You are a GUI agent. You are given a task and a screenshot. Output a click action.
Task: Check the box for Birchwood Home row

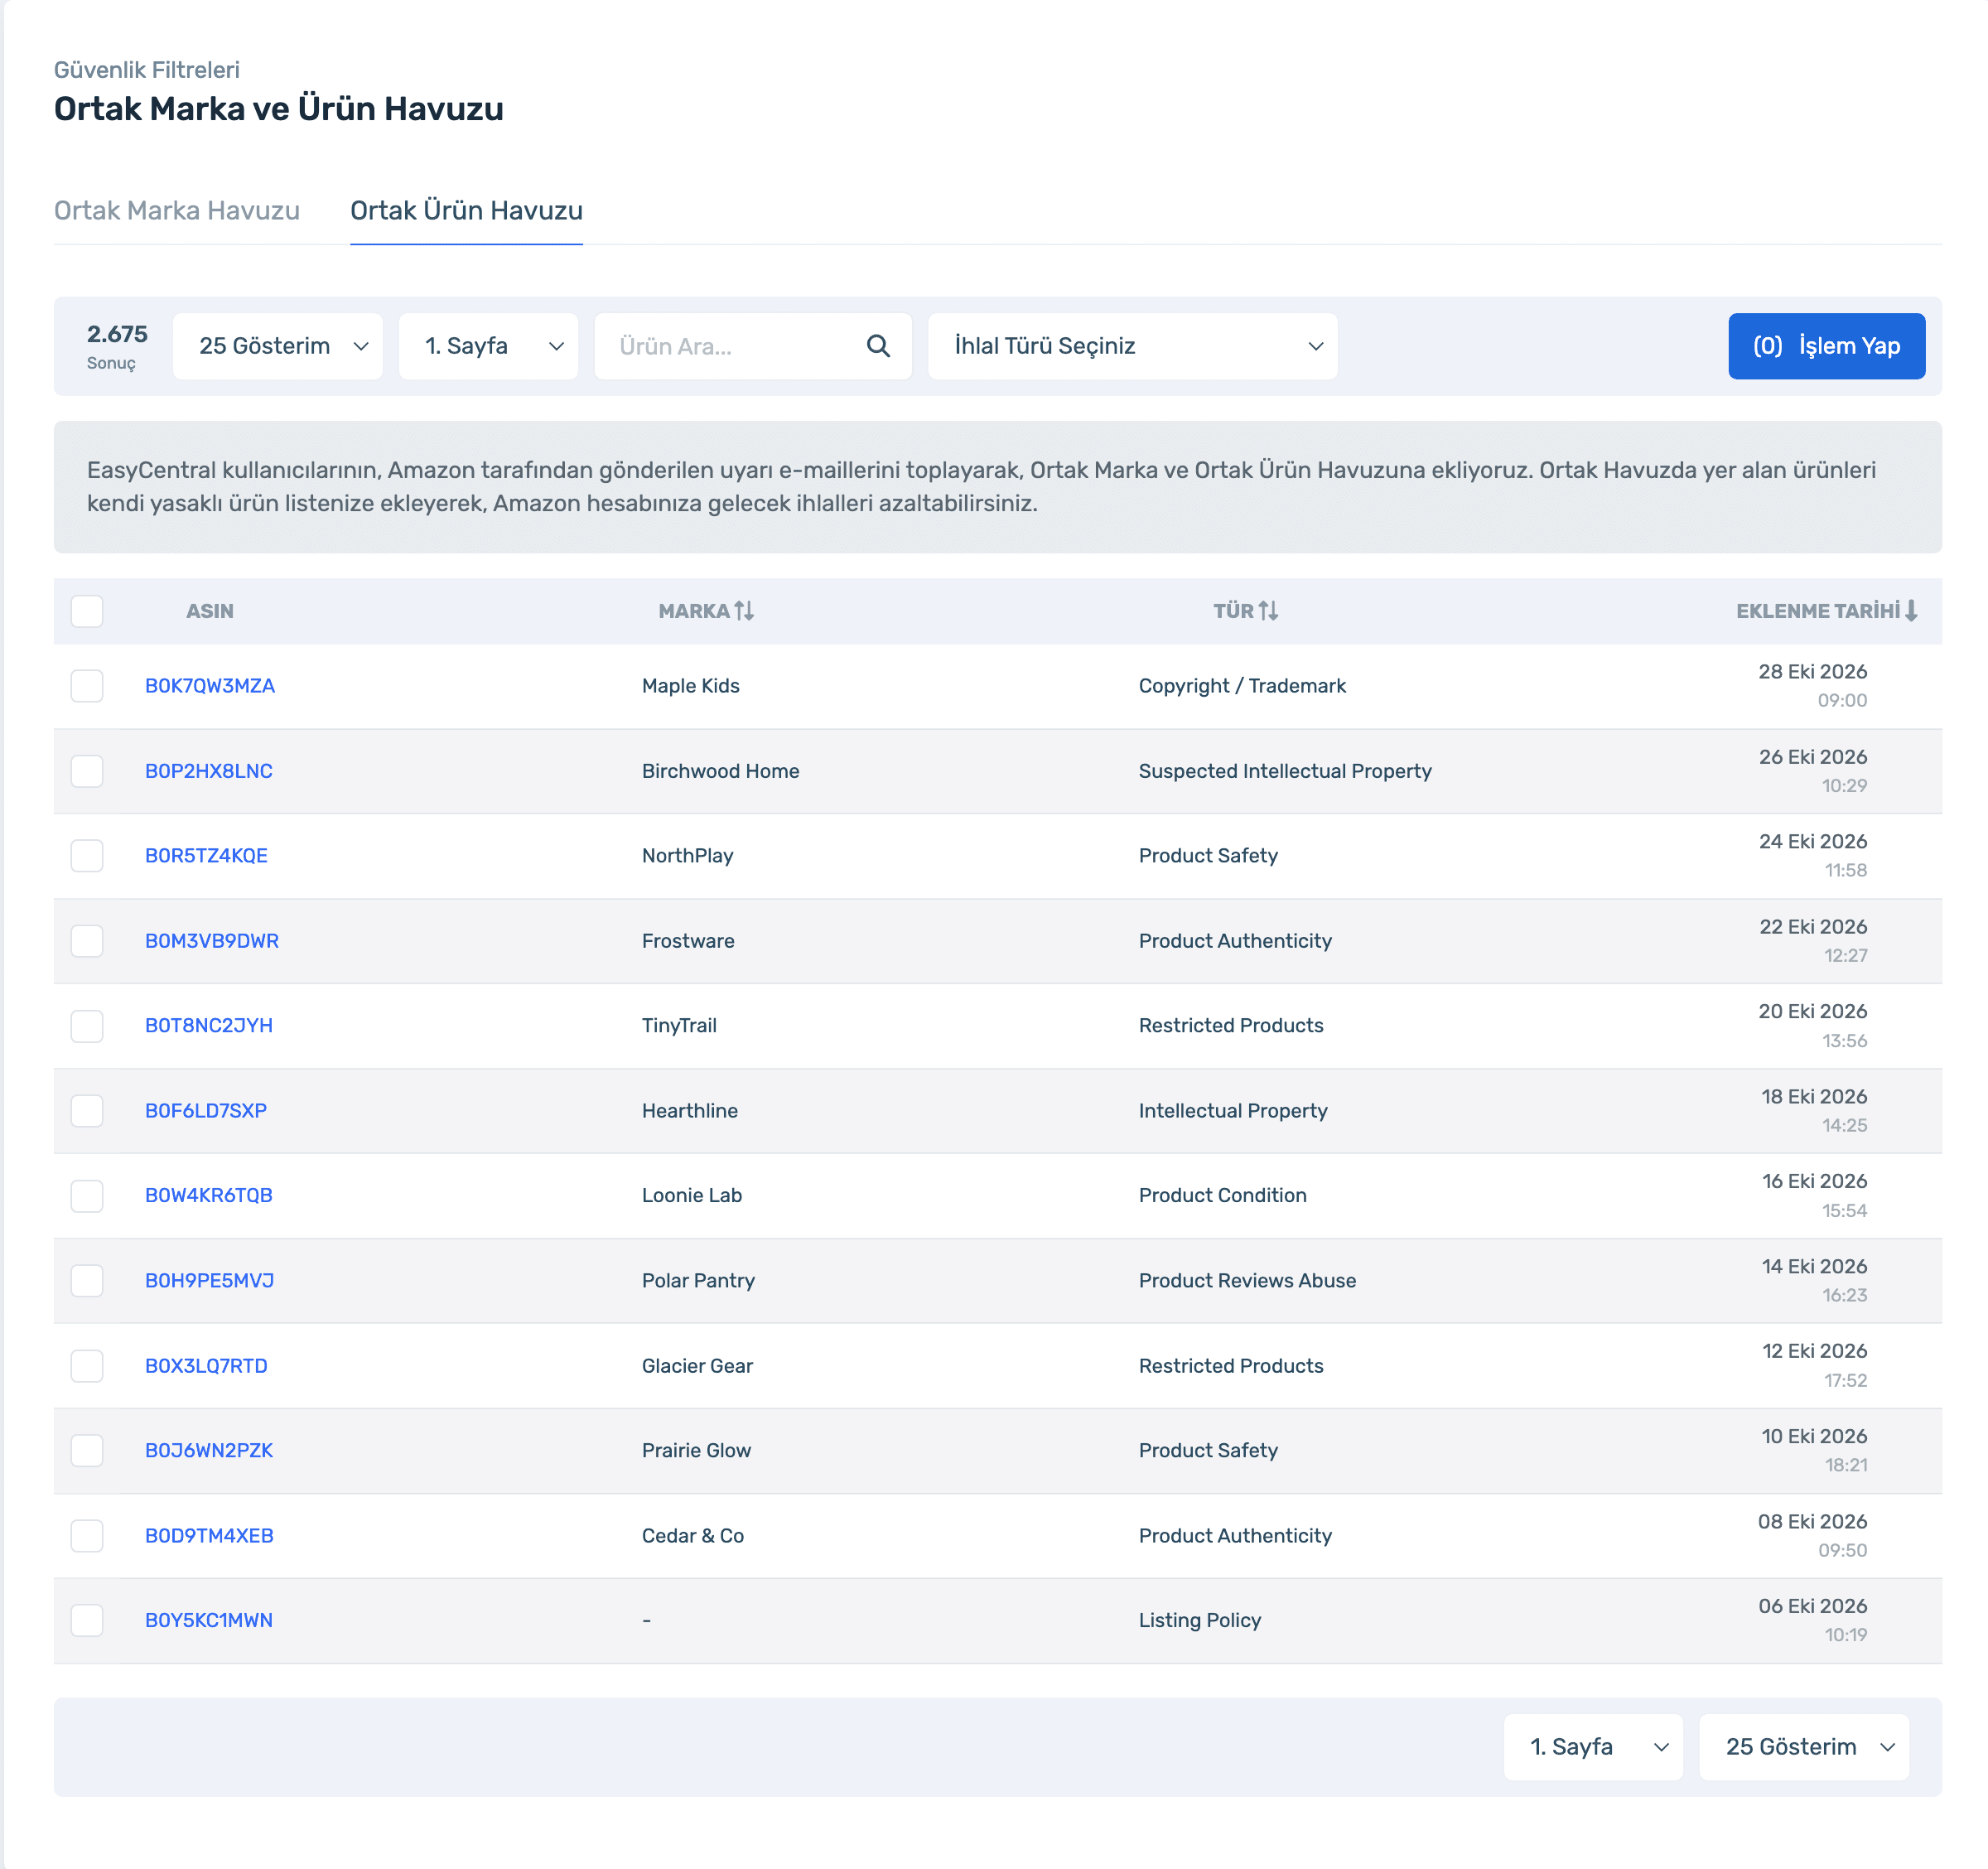click(x=87, y=771)
